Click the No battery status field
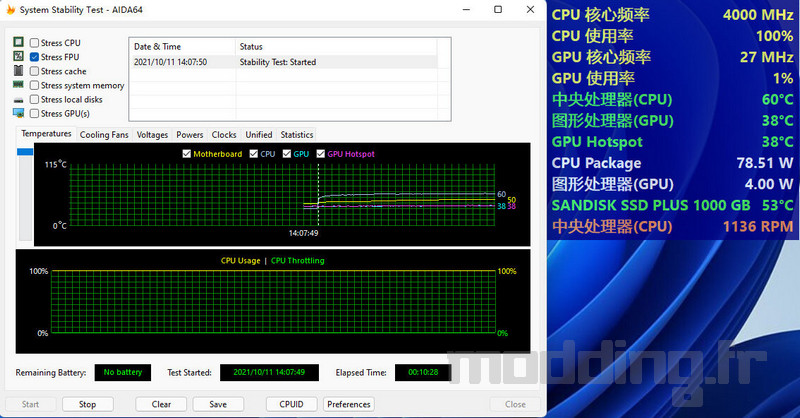 point(122,373)
